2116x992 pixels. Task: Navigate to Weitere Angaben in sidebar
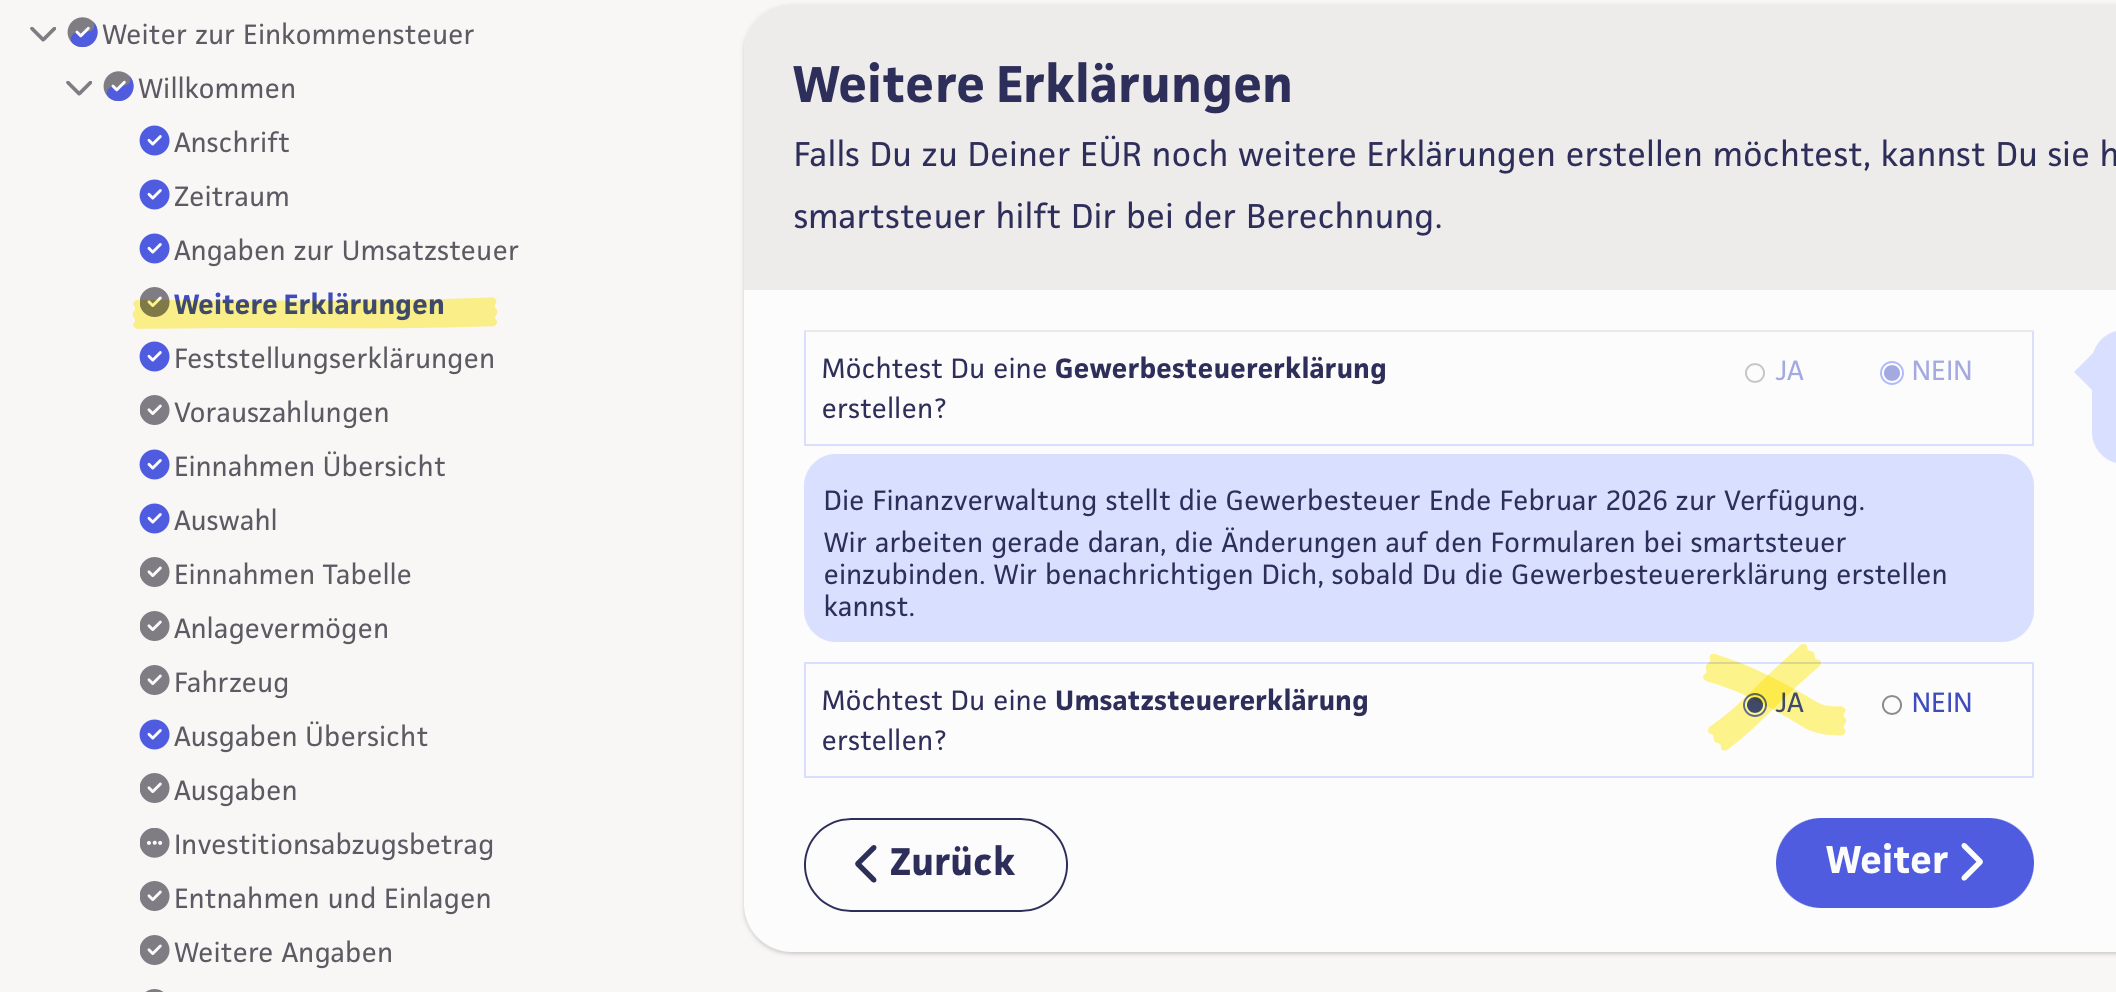coord(283,952)
